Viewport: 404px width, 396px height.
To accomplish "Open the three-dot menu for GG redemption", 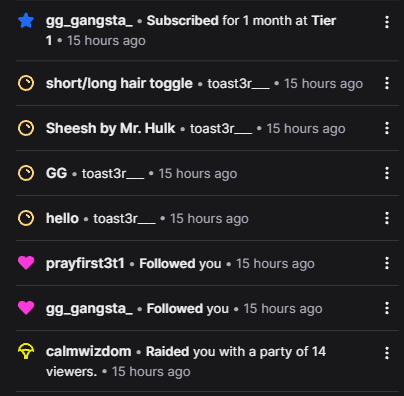I will (387, 173).
